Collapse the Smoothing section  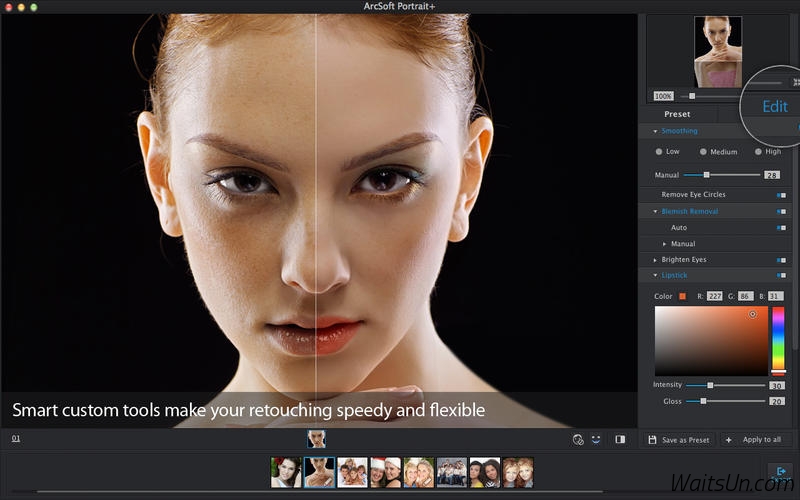(655, 132)
